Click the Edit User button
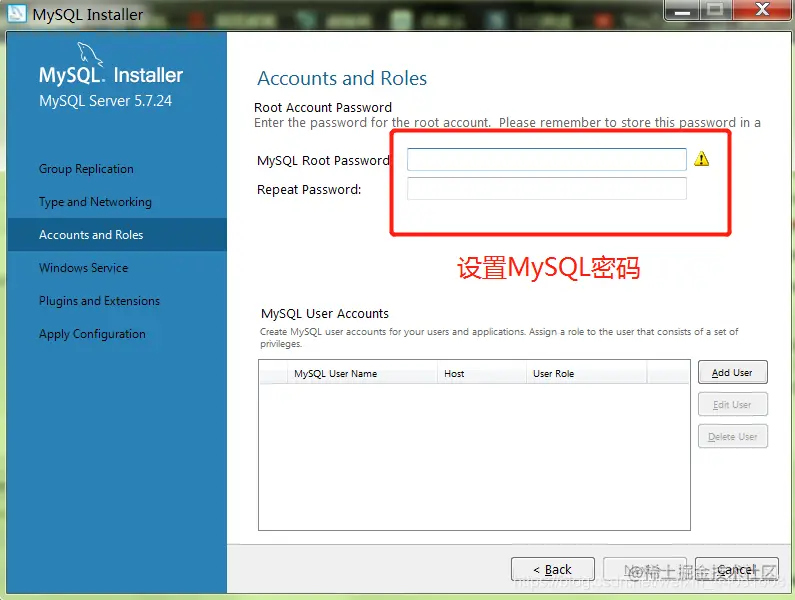 point(733,405)
